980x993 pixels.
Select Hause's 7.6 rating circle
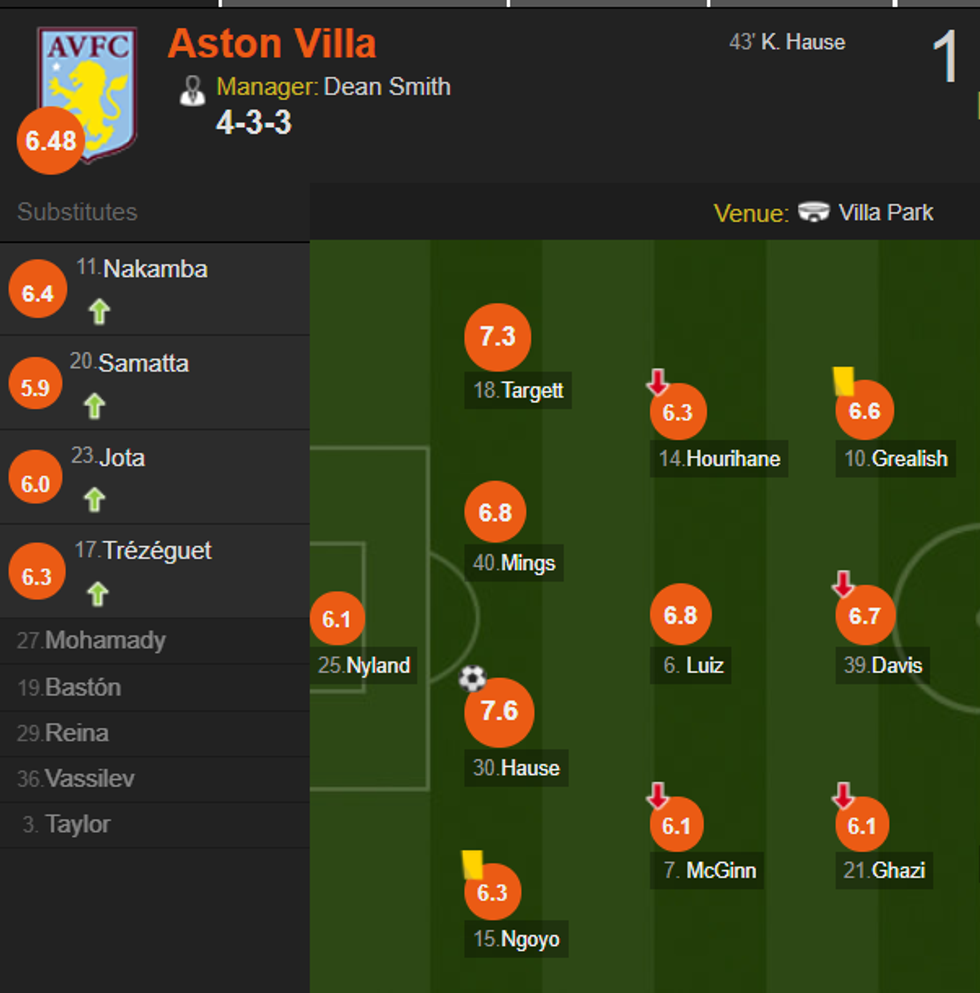tap(499, 711)
